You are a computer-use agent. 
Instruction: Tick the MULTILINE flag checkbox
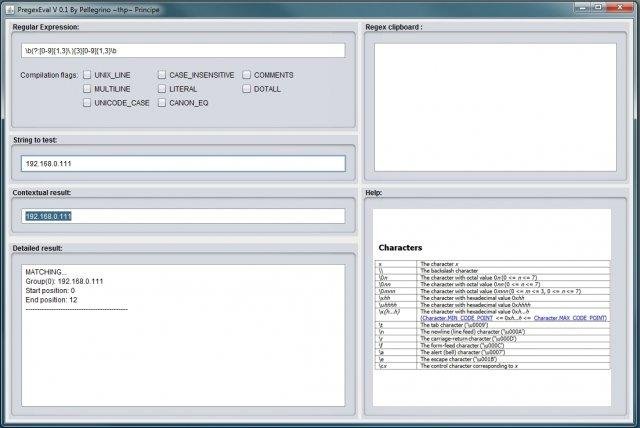point(87,89)
